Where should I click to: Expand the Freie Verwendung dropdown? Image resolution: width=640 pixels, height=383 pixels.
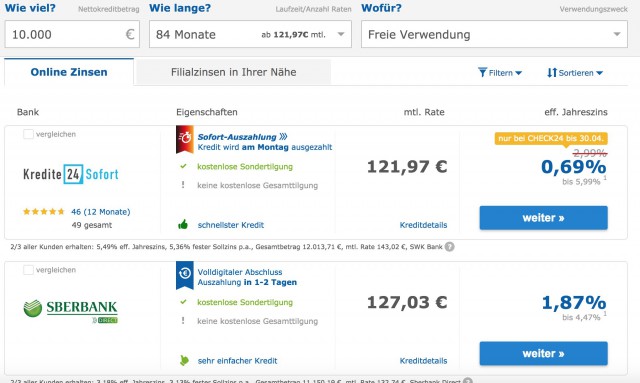[494, 34]
